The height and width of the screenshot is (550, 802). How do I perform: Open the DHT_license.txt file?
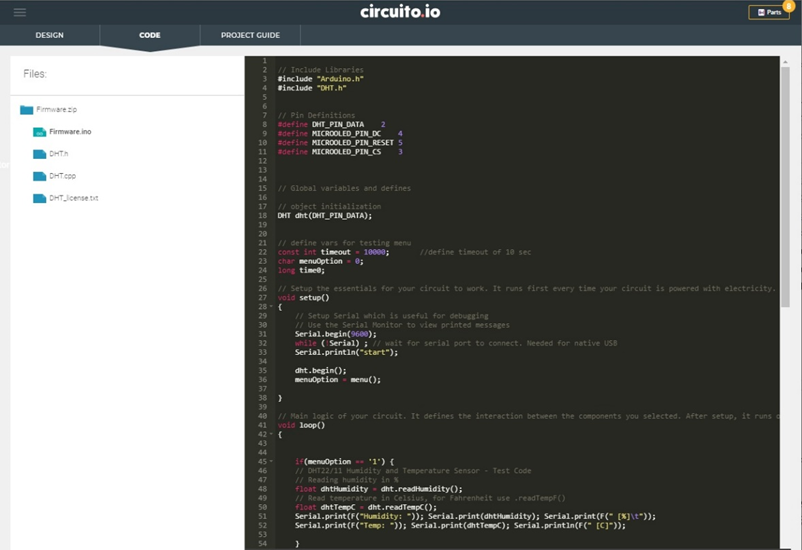pos(74,198)
